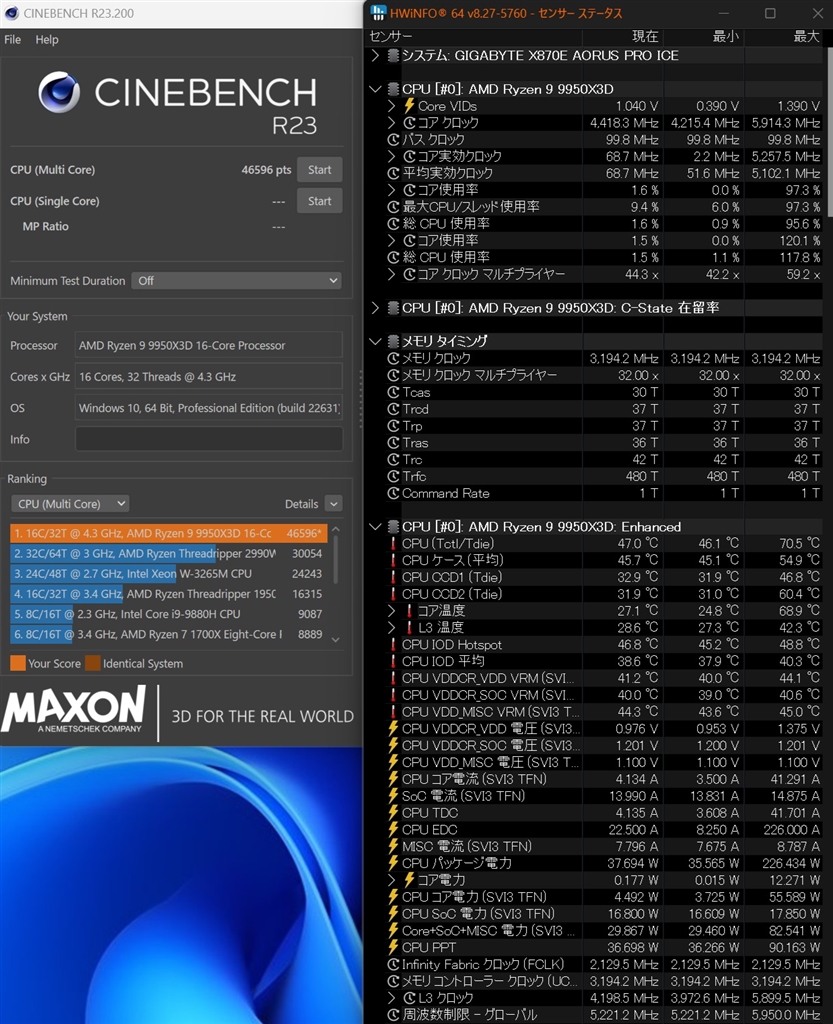Expand the コア電力 row

(x=391, y=880)
